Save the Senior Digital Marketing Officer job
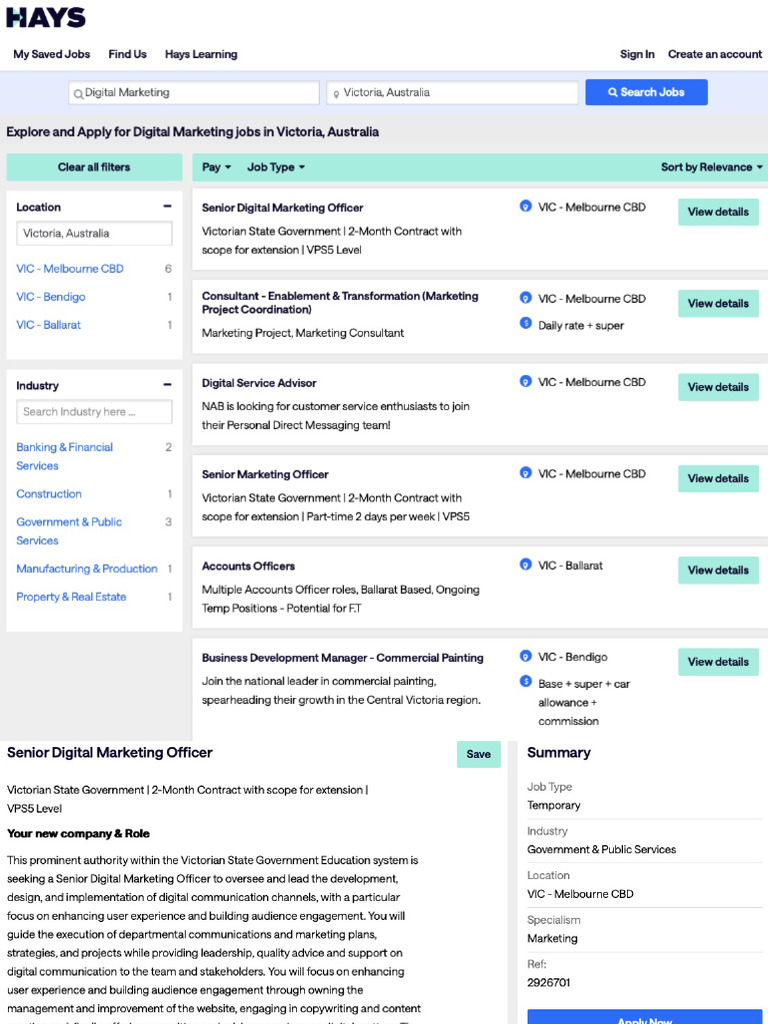768x1024 pixels. pos(478,754)
